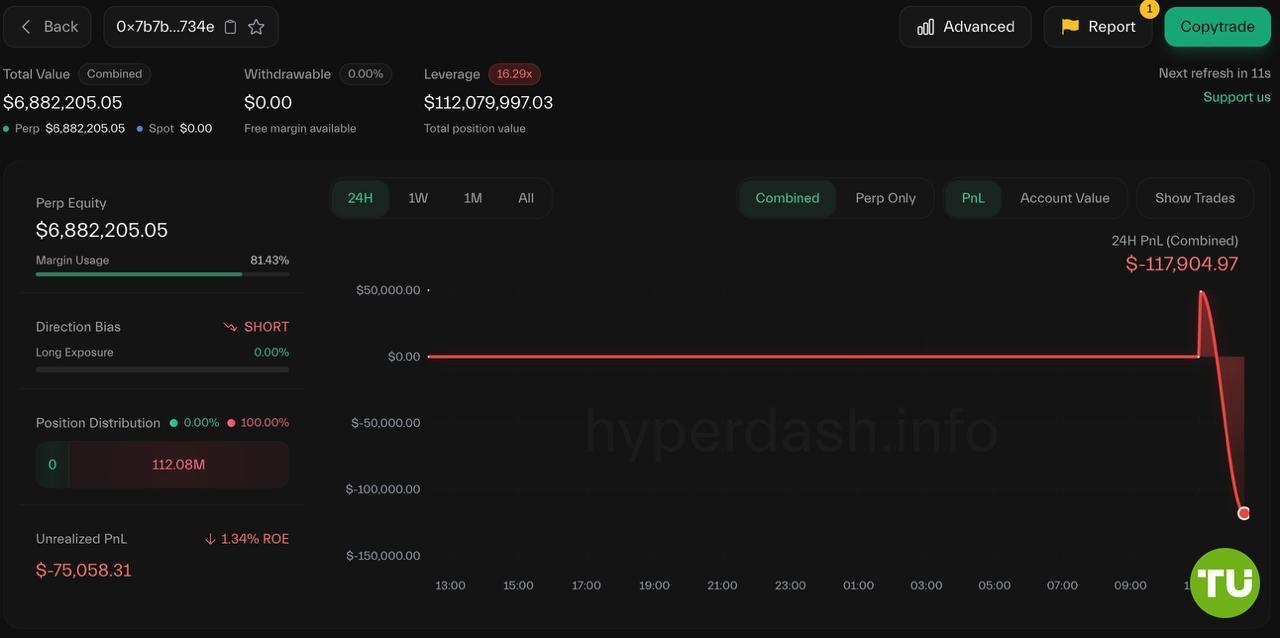Click the latest PnL data point on the chart
This screenshot has width=1280, height=638.
coord(1243,513)
